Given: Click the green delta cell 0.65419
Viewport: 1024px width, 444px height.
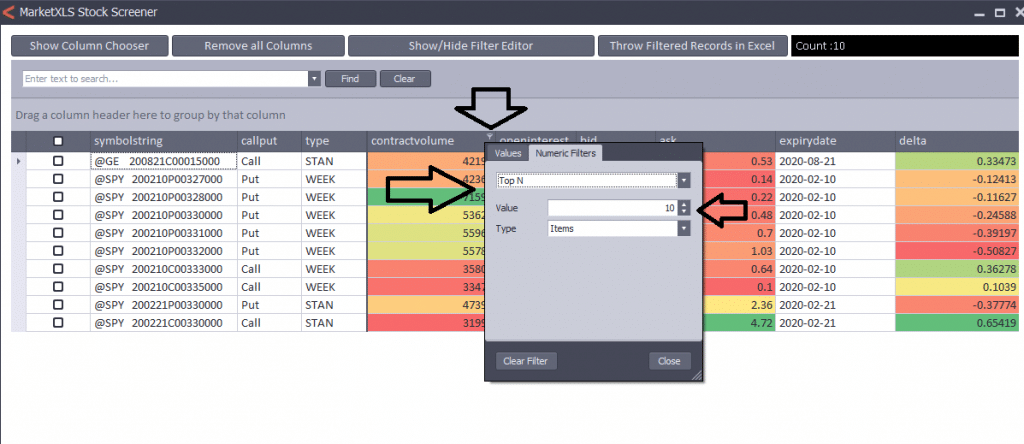Looking at the screenshot, I should tap(956, 323).
